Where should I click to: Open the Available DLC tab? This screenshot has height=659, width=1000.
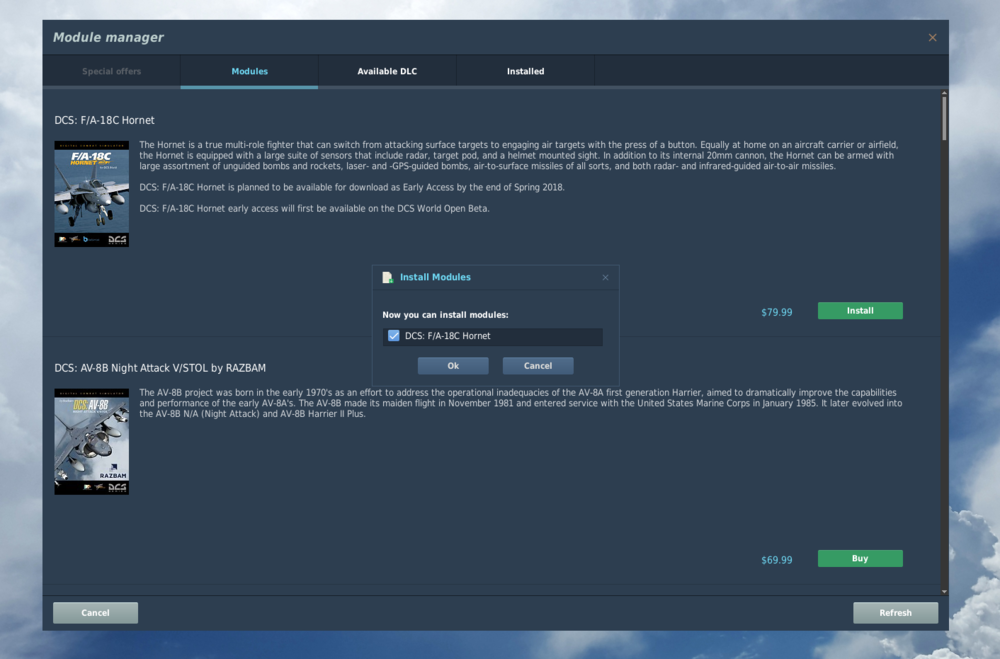[387, 71]
